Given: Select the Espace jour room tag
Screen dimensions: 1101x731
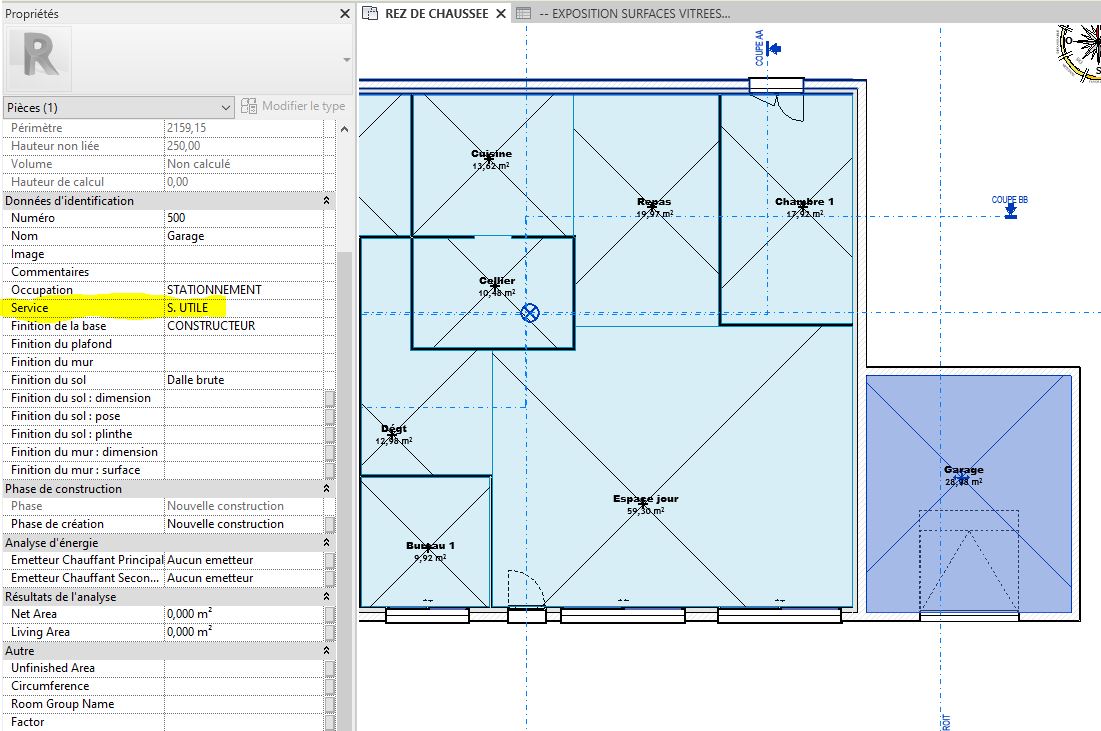Looking at the screenshot, I should pos(645,504).
